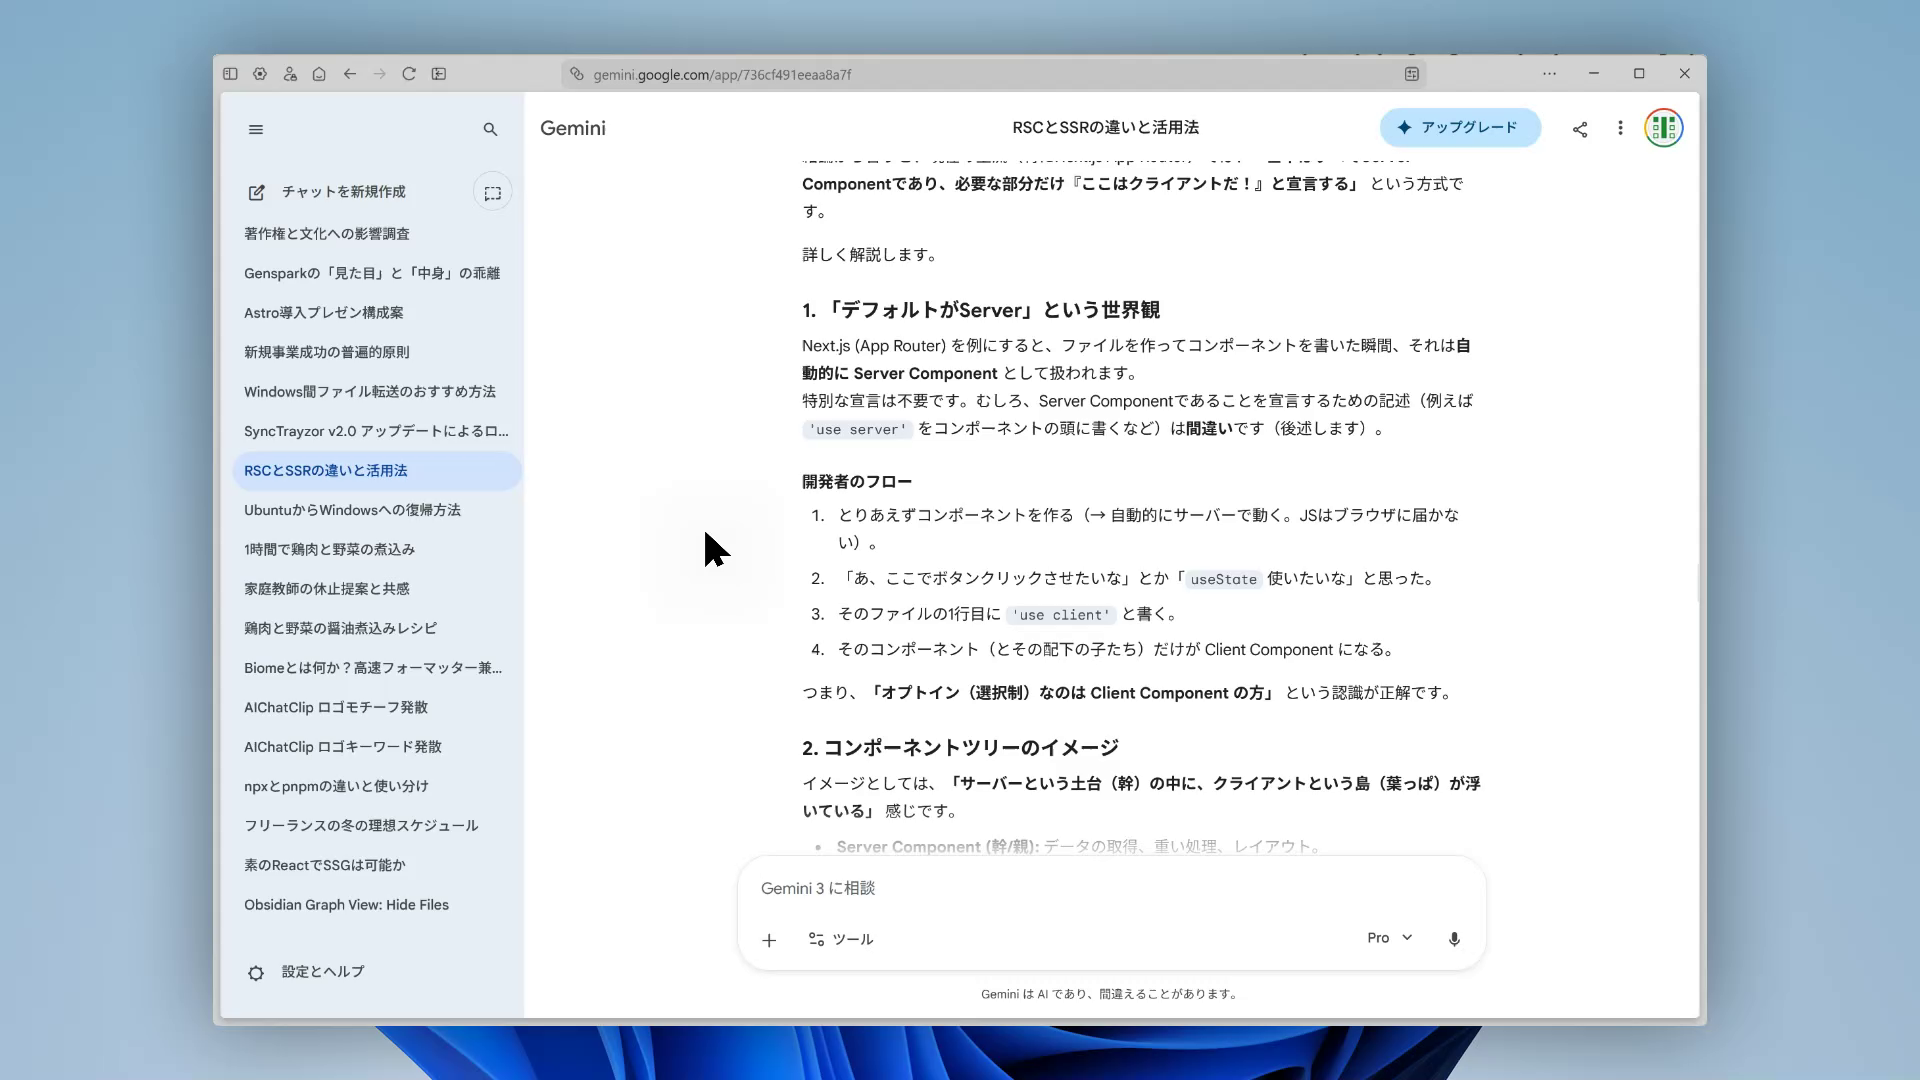This screenshot has width=1920, height=1080.
Task: Open the ツール menu
Action: pos(841,939)
